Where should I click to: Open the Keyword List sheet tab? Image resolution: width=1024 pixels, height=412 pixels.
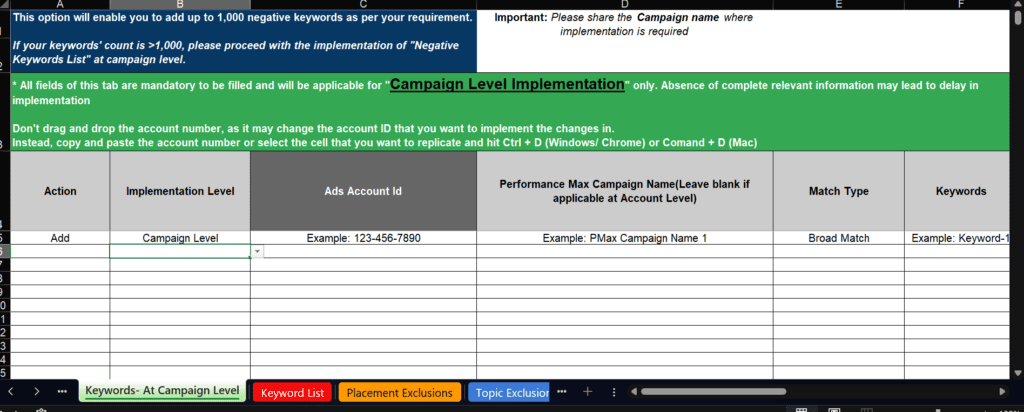(292, 393)
